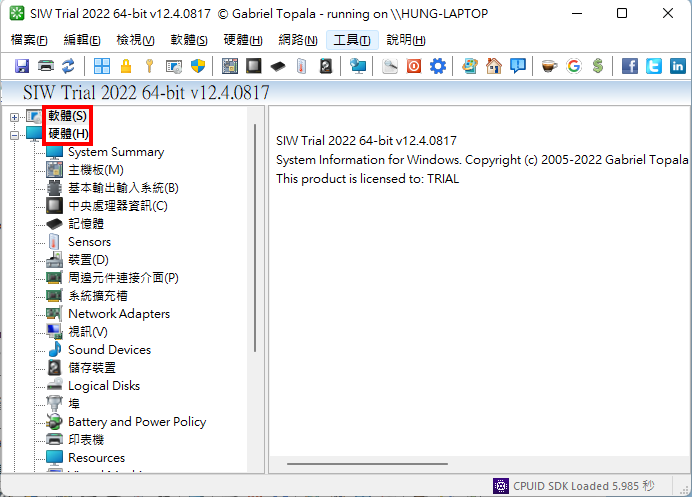Click the red power shutdown toolbar icon
The width and height of the screenshot is (696, 500).
[414, 67]
